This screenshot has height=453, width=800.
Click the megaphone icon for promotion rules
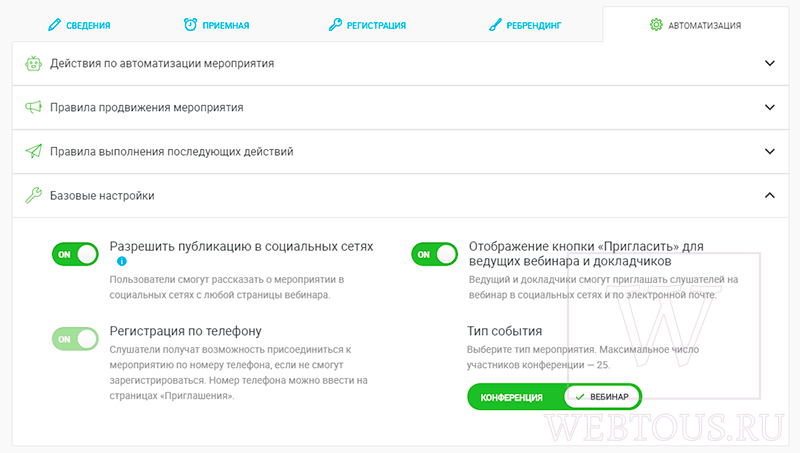[34, 107]
